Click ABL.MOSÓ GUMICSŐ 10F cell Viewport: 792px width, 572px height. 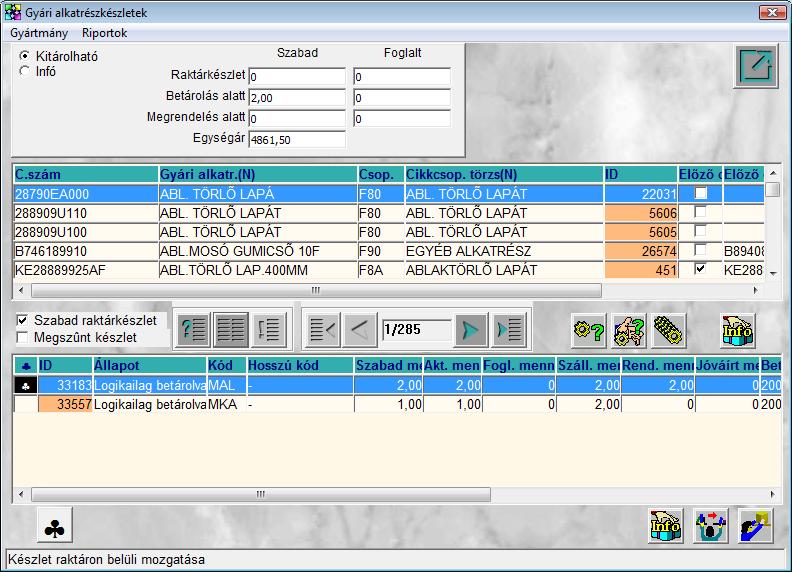[x=258, y=251]
